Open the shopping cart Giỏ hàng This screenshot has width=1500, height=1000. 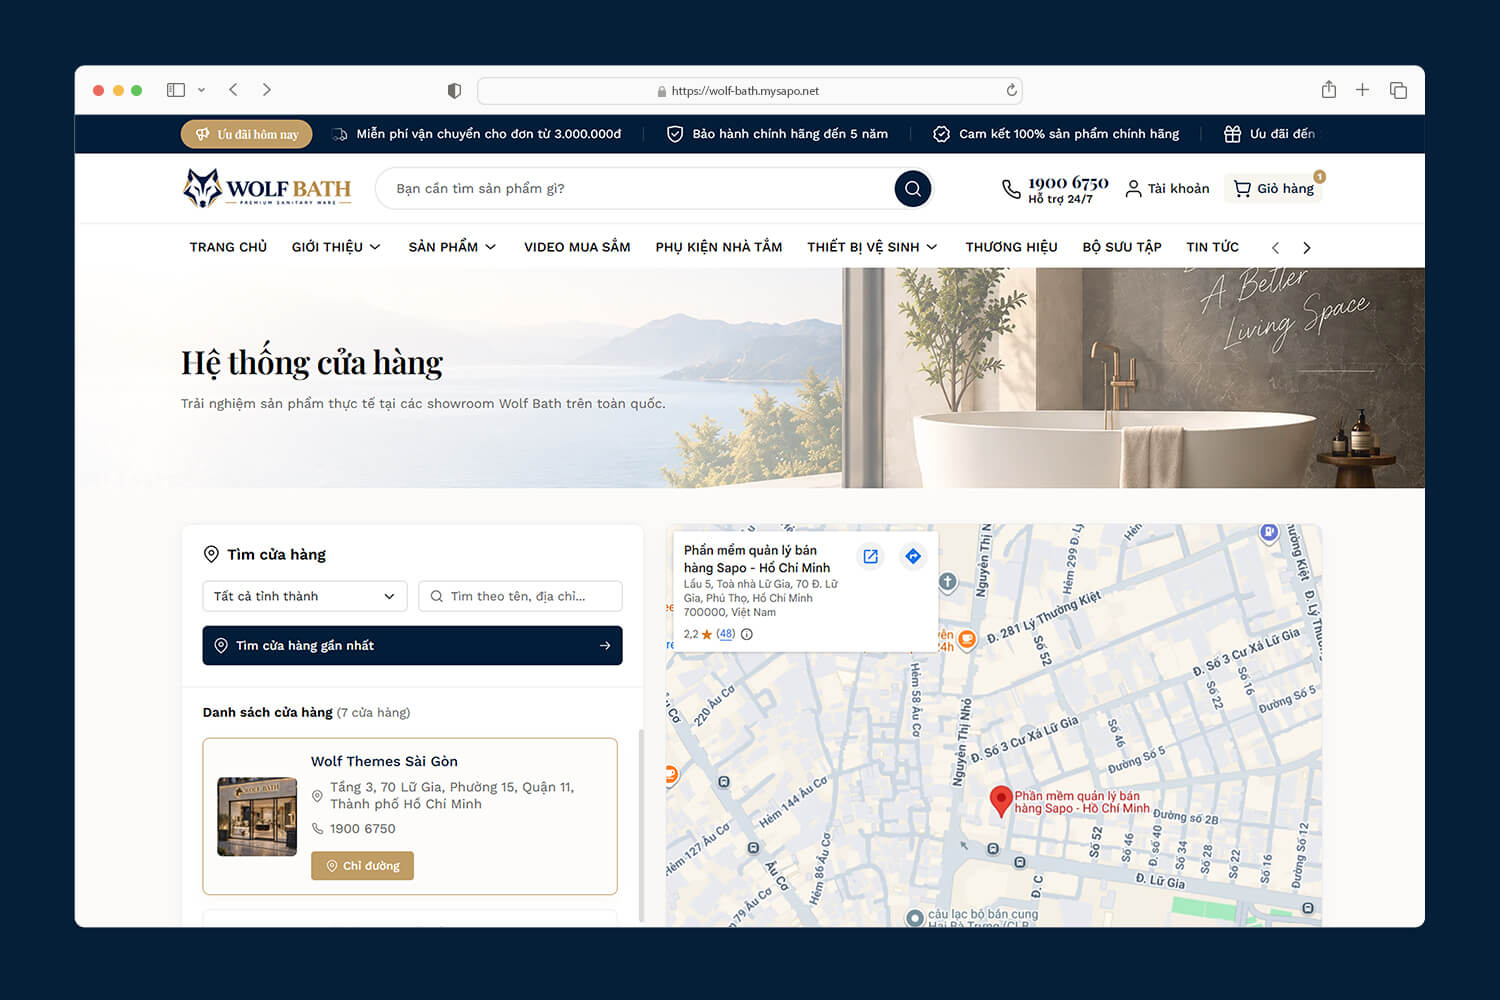[x=1274, y=188]
